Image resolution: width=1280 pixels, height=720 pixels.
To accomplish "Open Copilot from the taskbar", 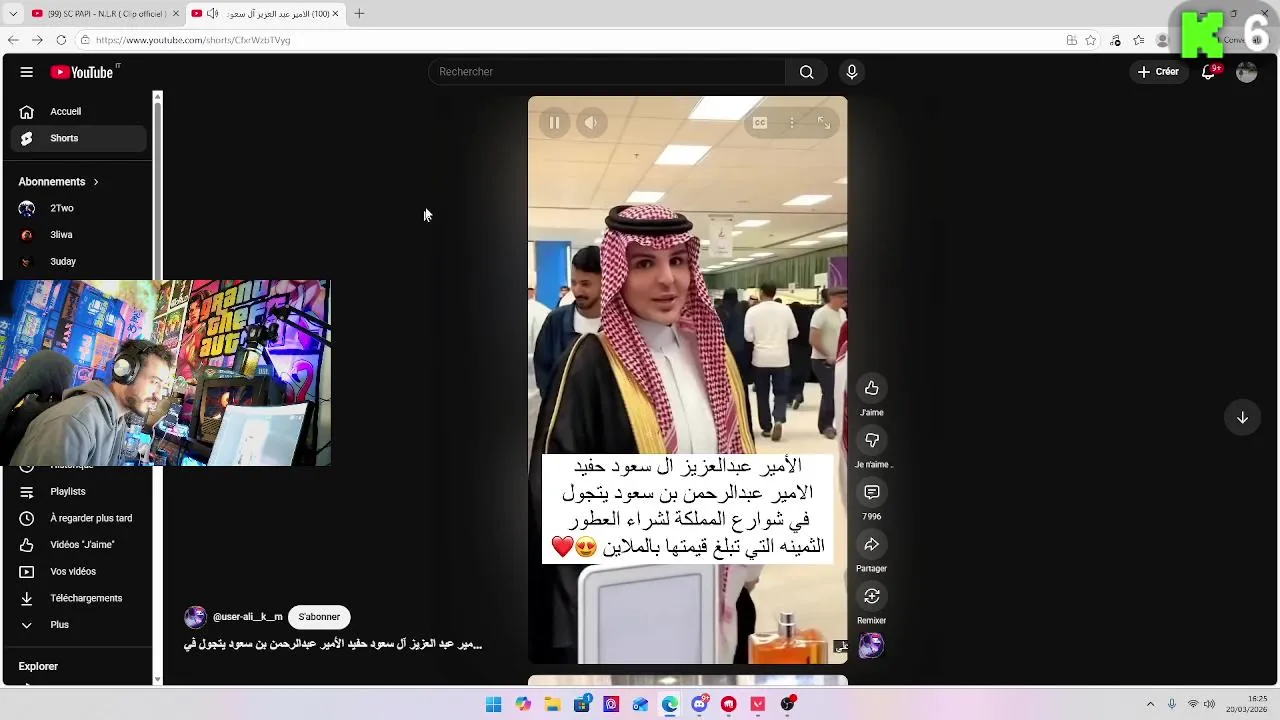I will (523, 704).
